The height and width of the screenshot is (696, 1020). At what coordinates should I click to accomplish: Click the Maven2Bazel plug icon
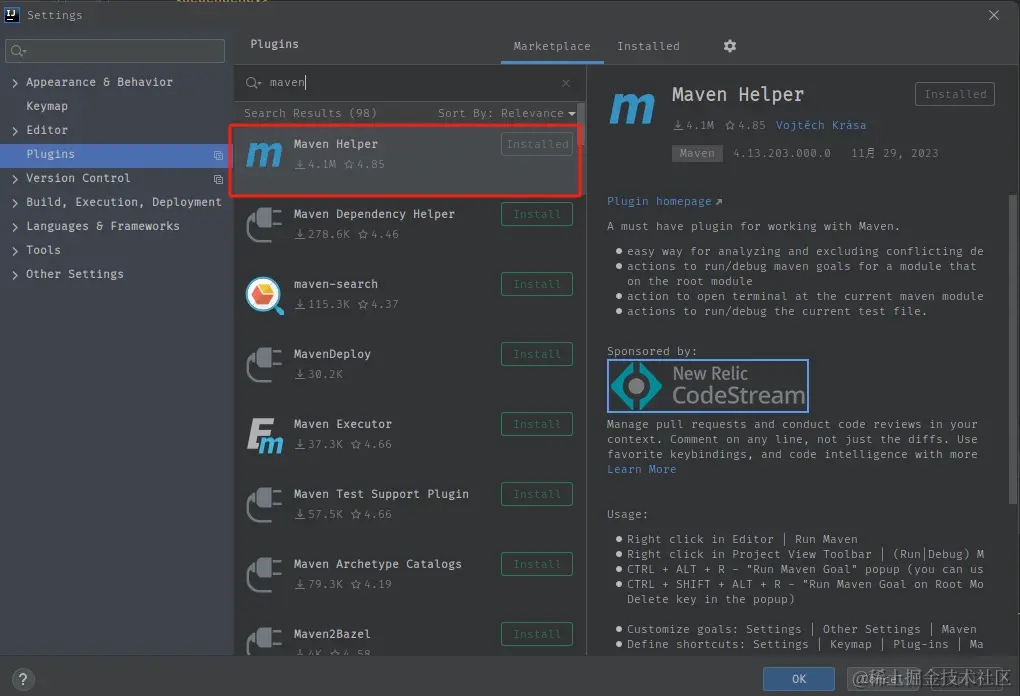(264, 641)
